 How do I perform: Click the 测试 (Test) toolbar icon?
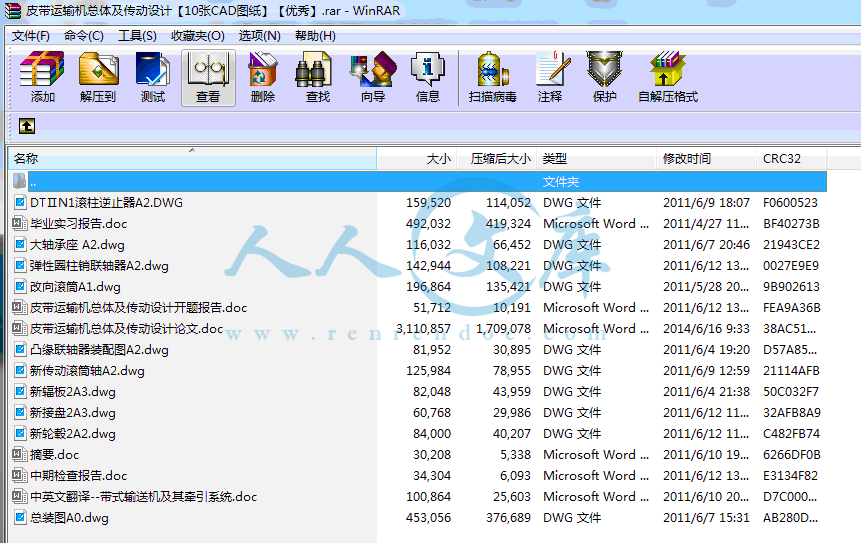coord(153,70)
